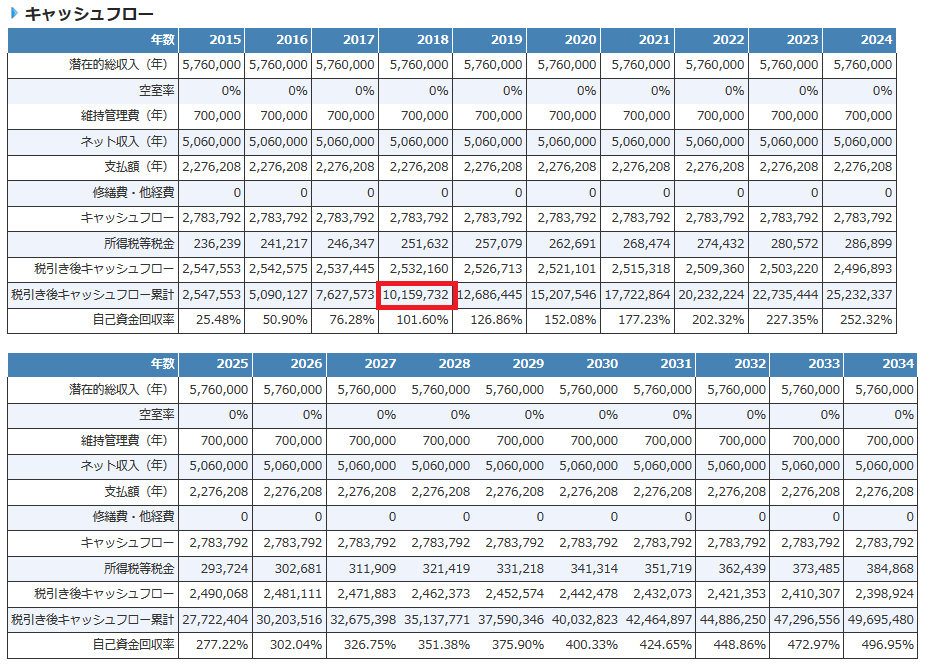Click the 49,695,480 cumulative cash flow cell
926x670 pixels.
tap(880, 620)
